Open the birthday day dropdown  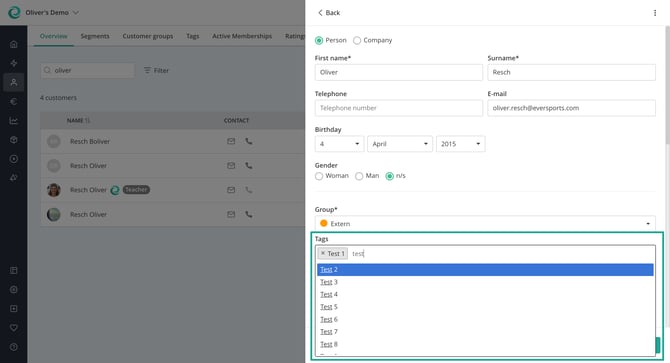pyautogui.click(x=339, y=144)
